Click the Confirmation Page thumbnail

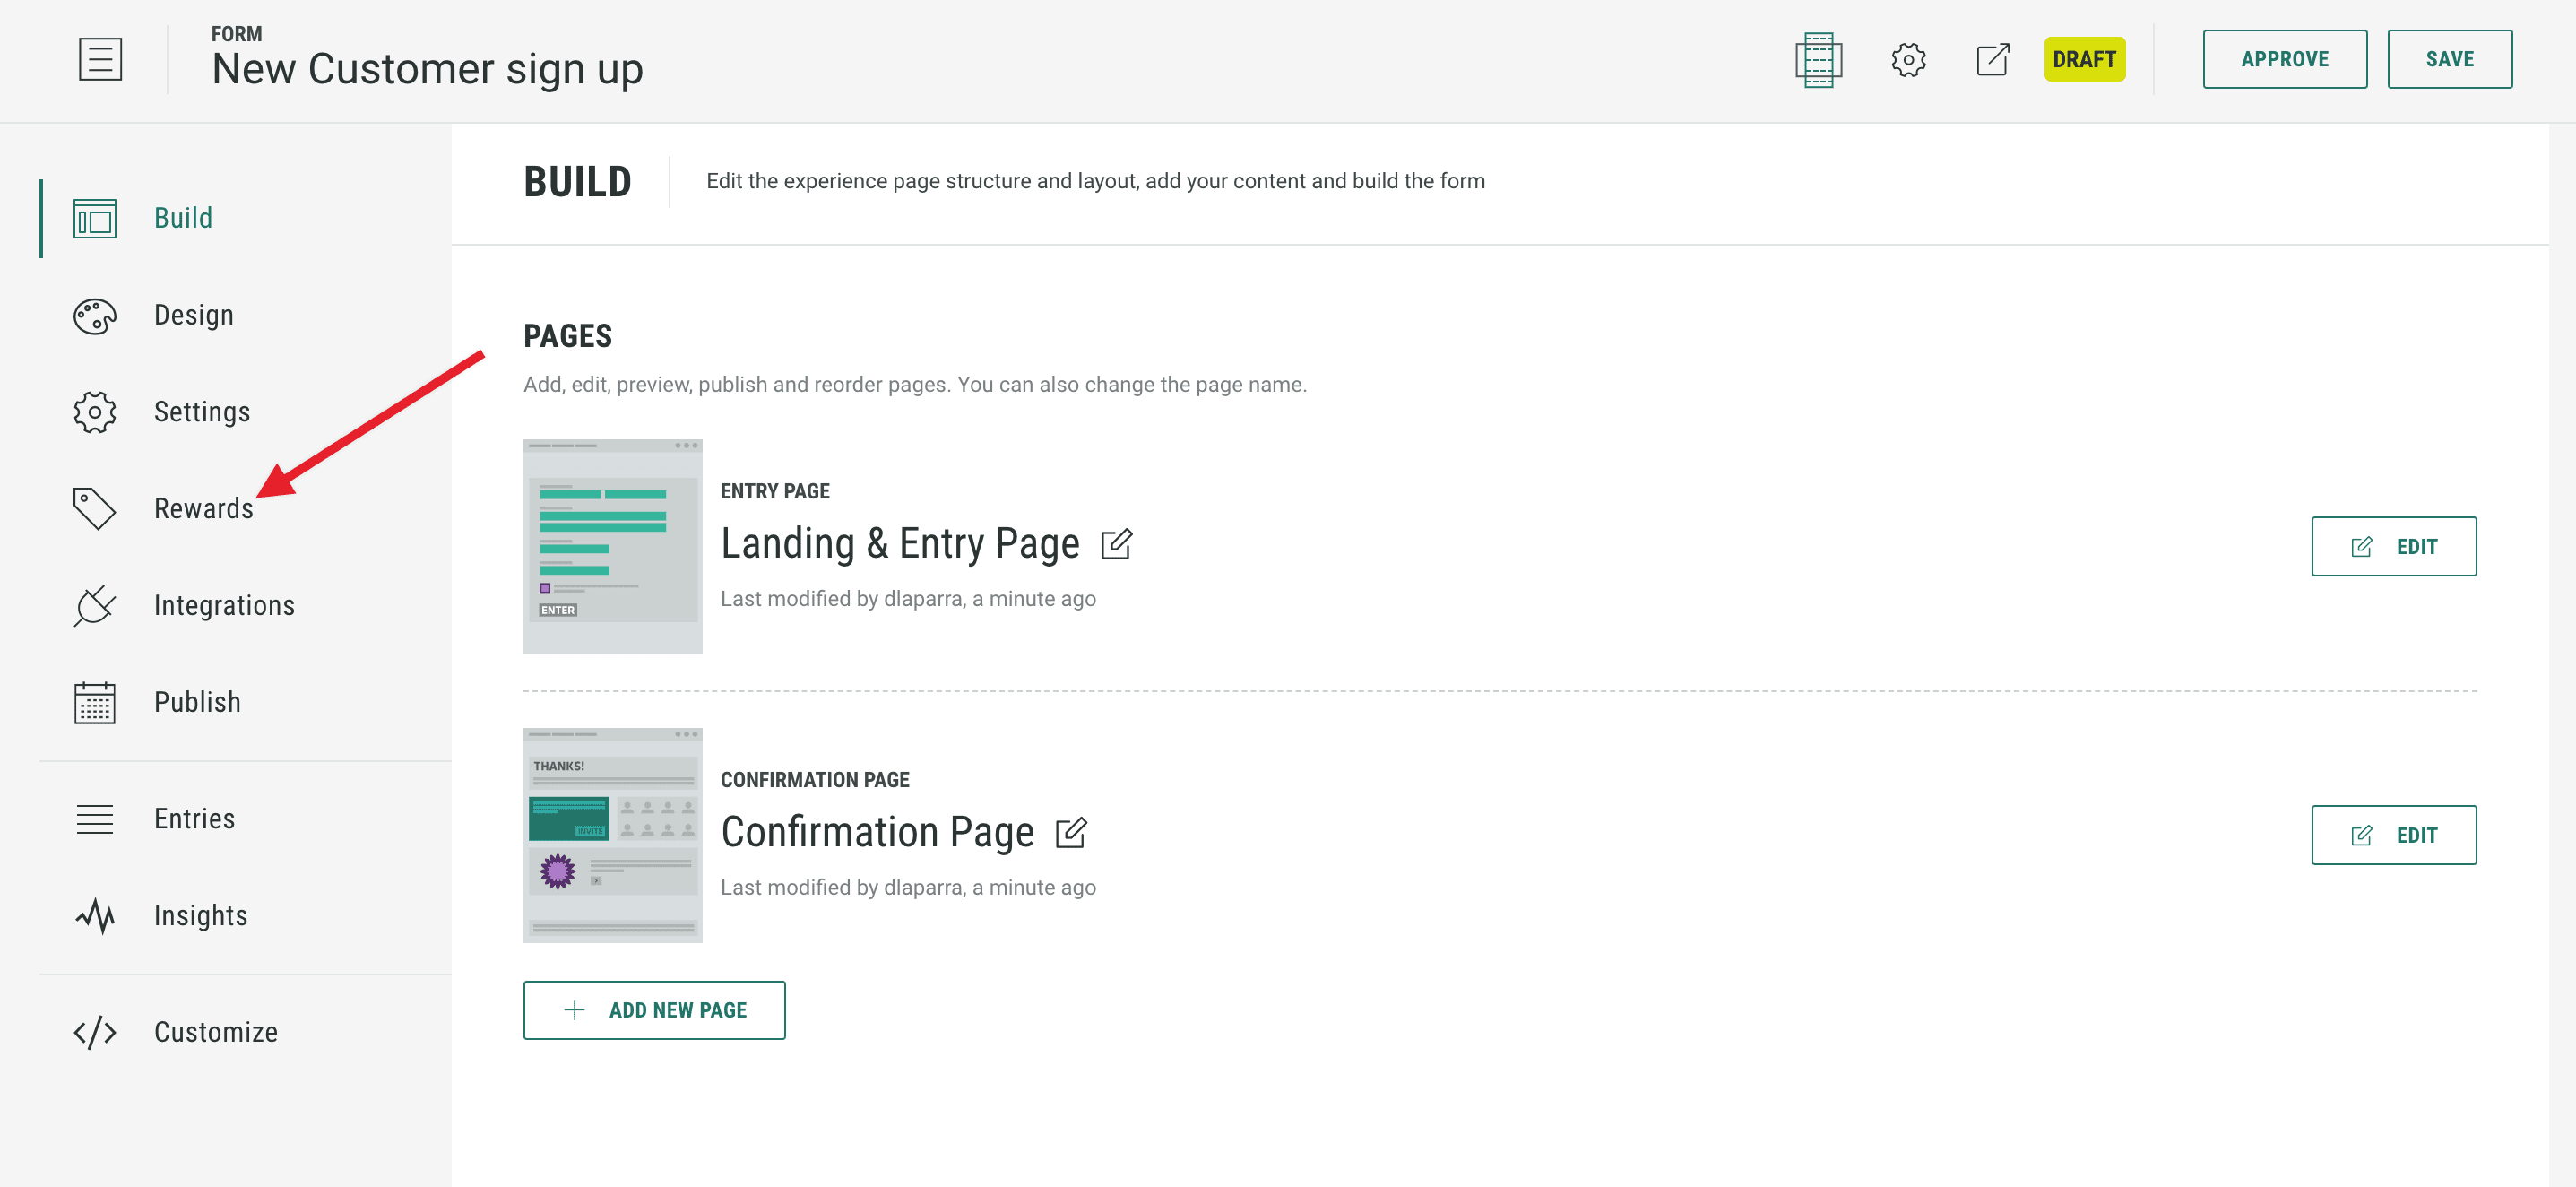(612, 835)
